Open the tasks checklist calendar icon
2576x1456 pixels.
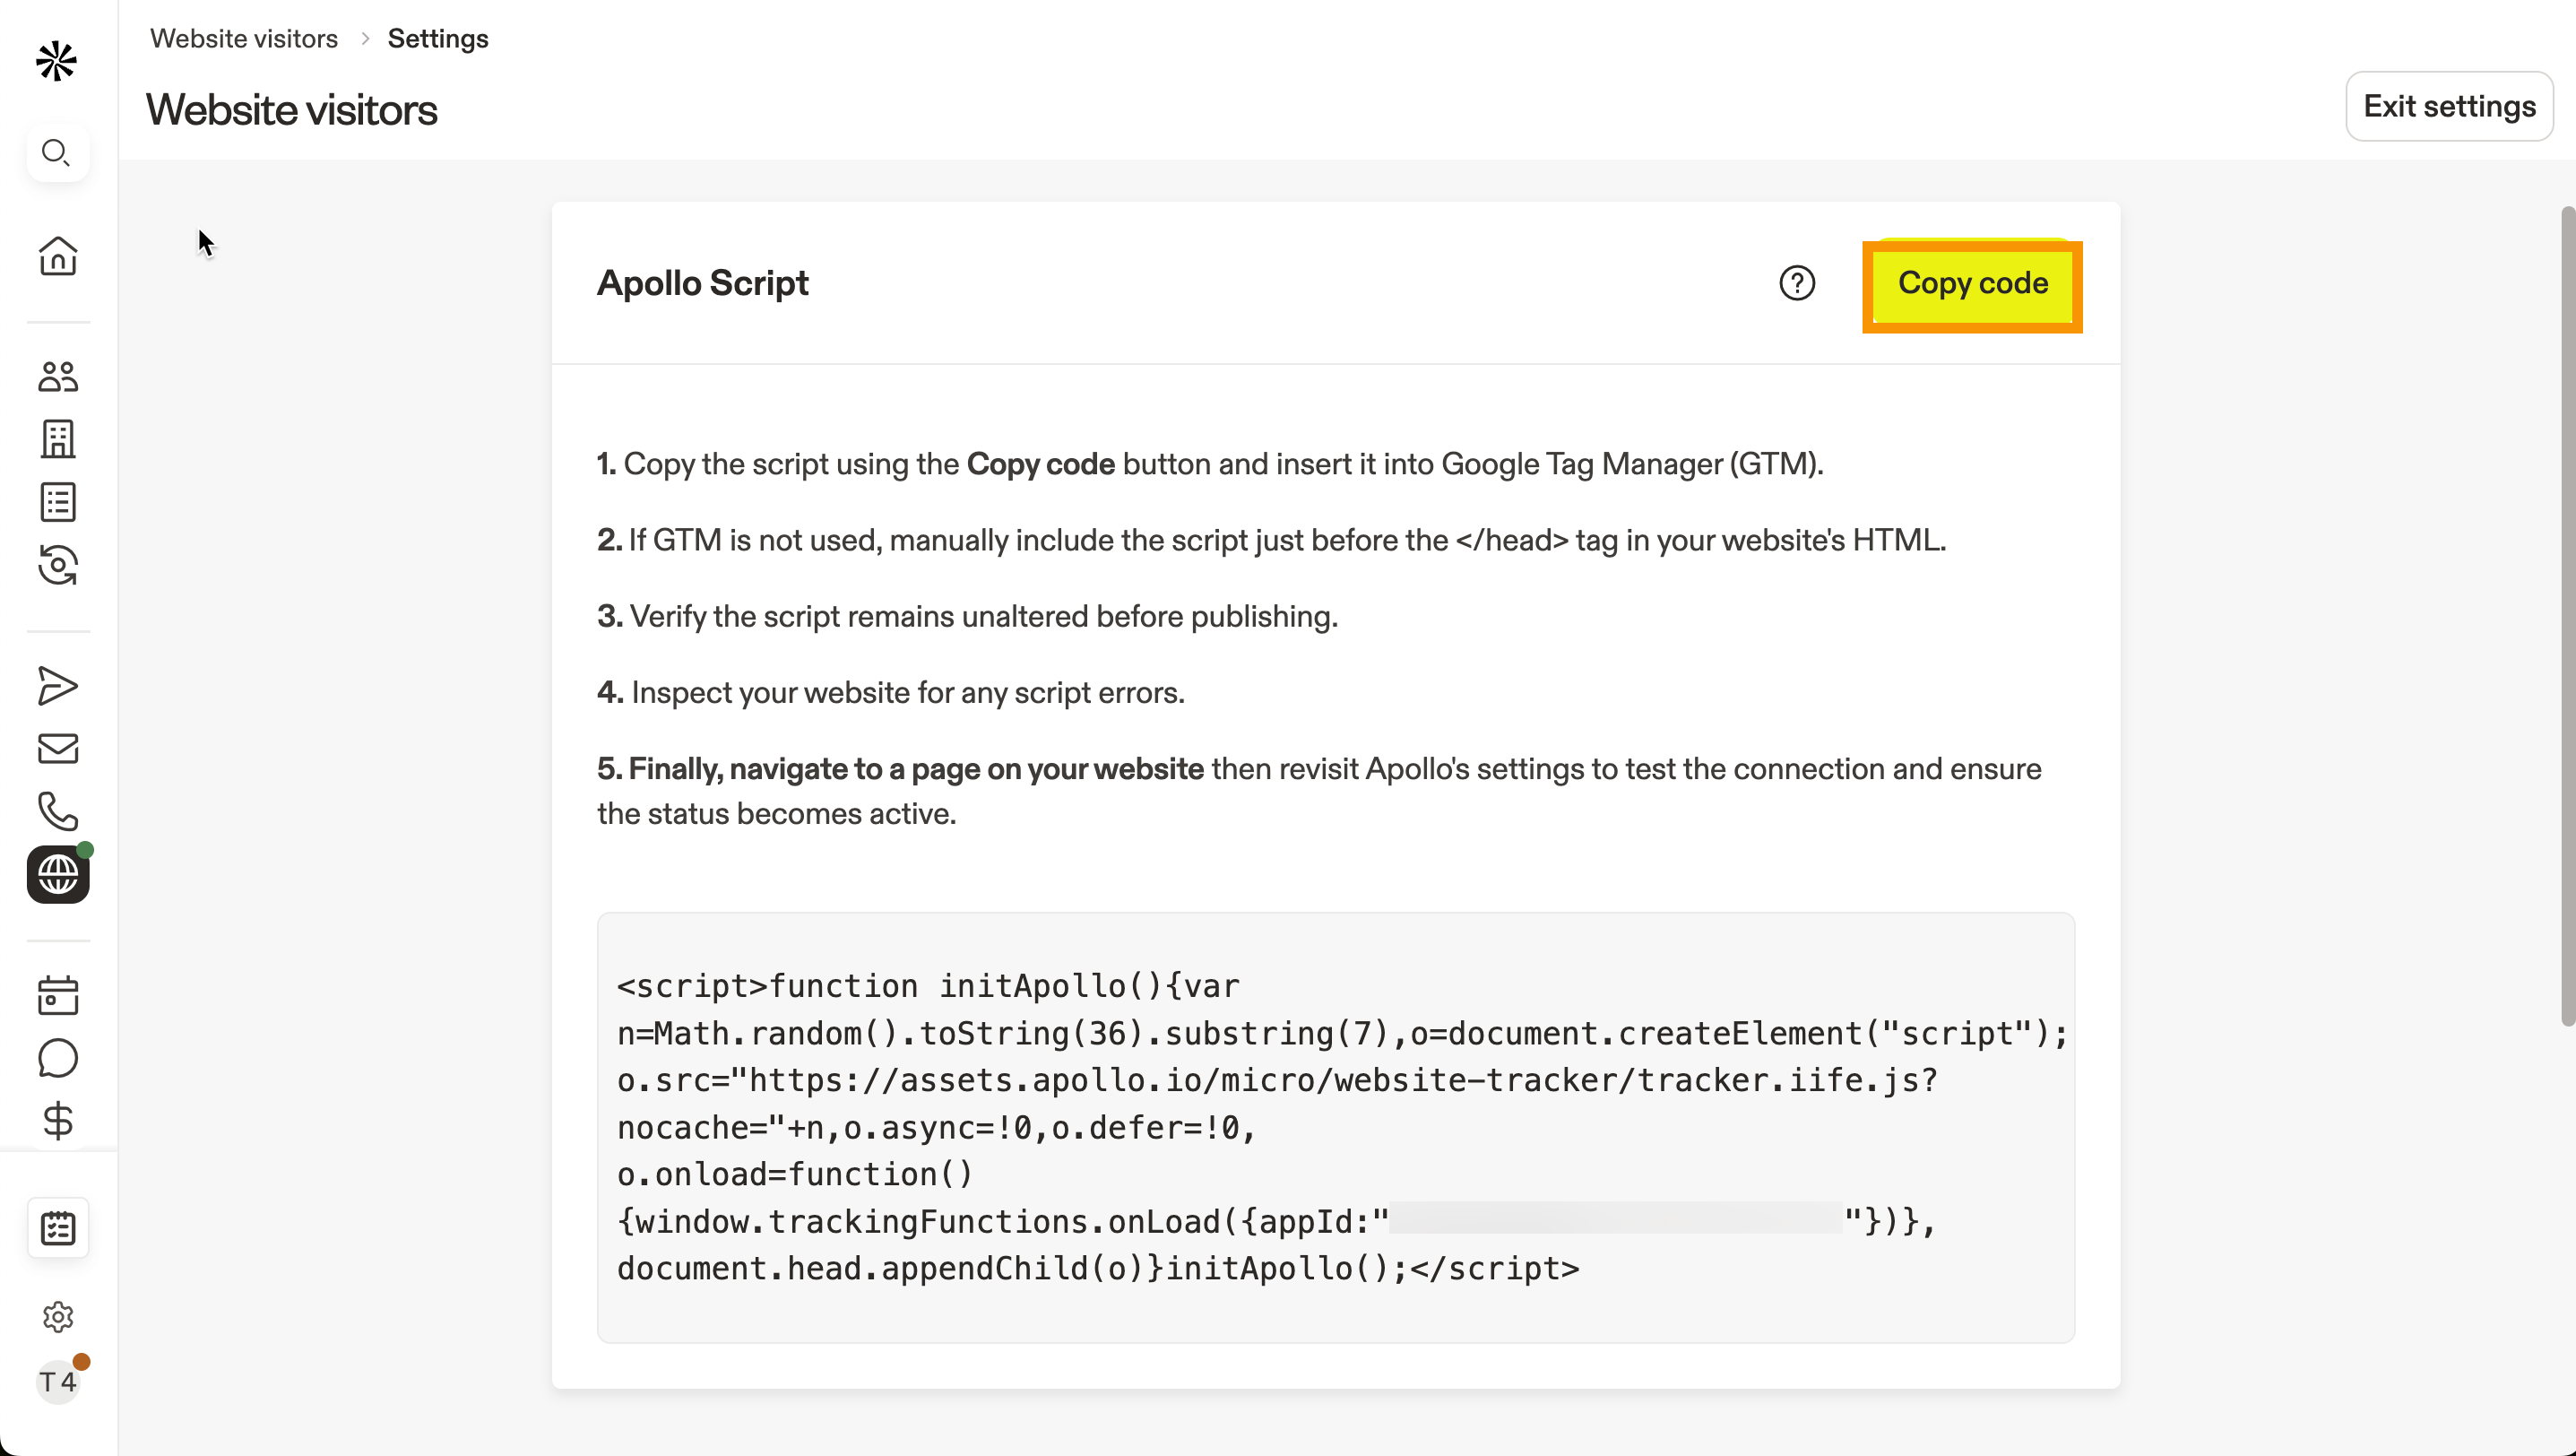[58, 1227]
